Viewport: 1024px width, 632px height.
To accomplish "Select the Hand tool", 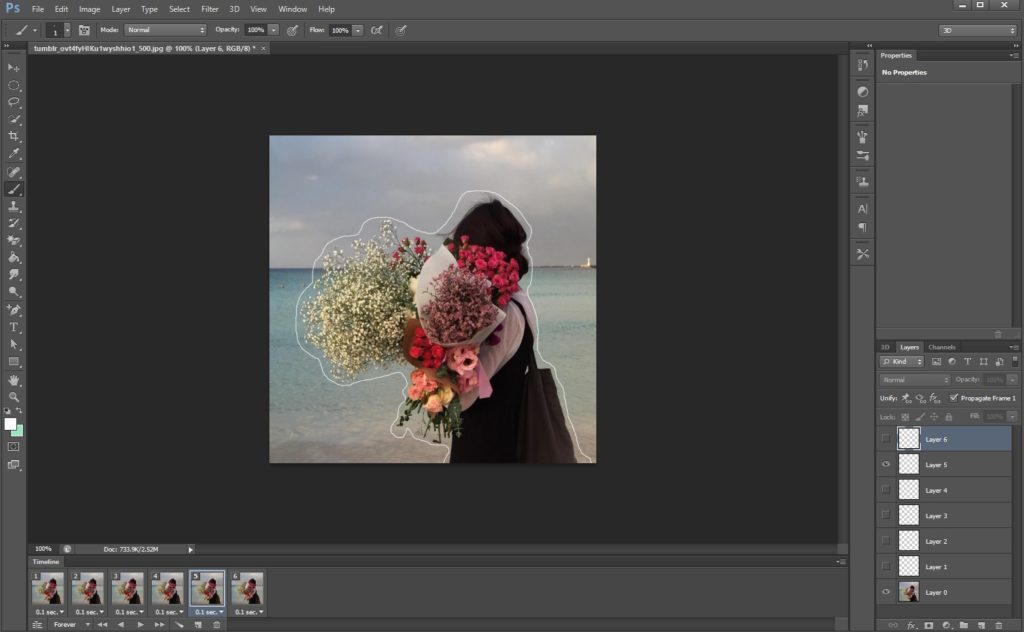I will tap(14, 380).
